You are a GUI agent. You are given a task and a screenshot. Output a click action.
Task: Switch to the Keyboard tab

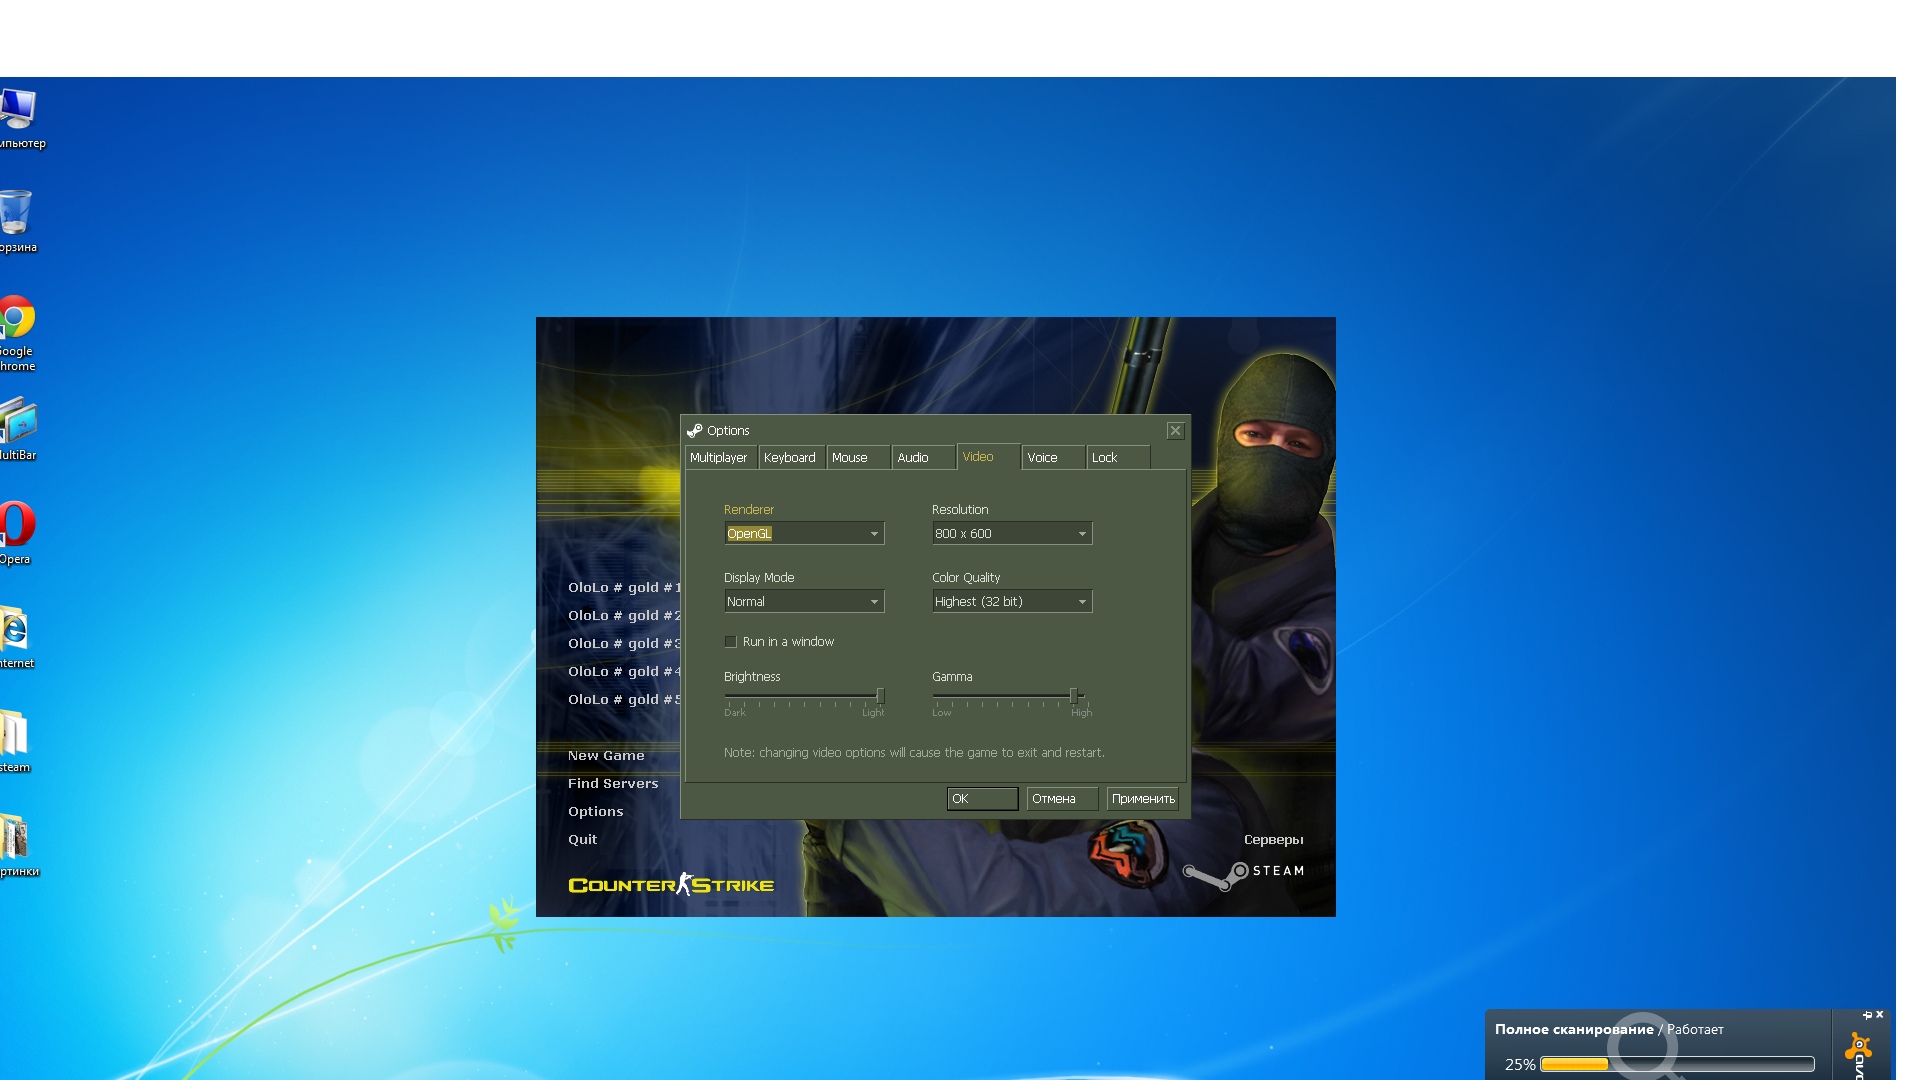(x=791, y=457)
